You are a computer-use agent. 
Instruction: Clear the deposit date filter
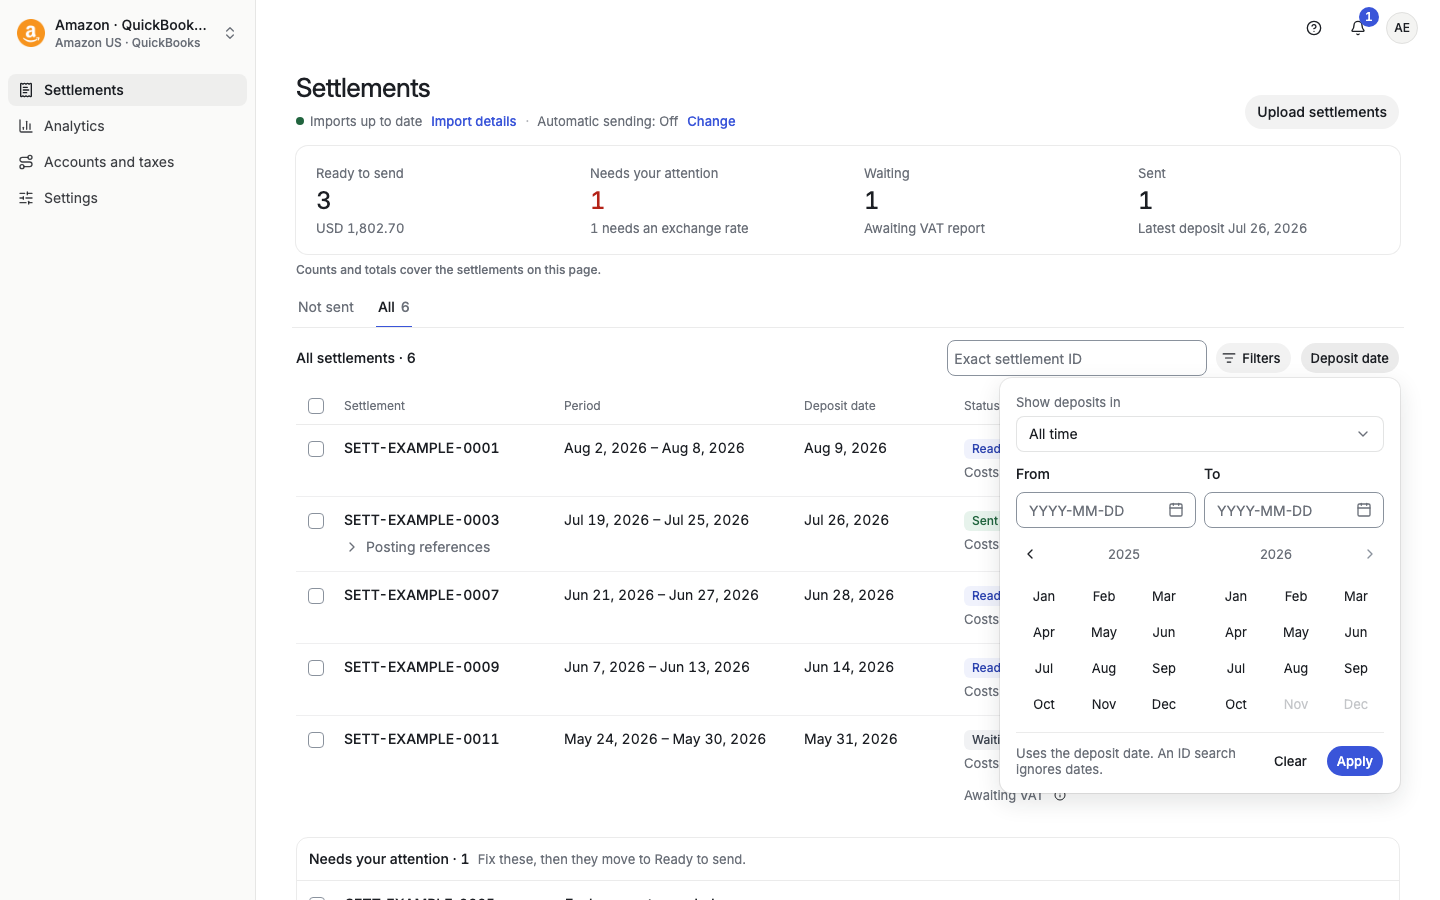coord(1290,761)
